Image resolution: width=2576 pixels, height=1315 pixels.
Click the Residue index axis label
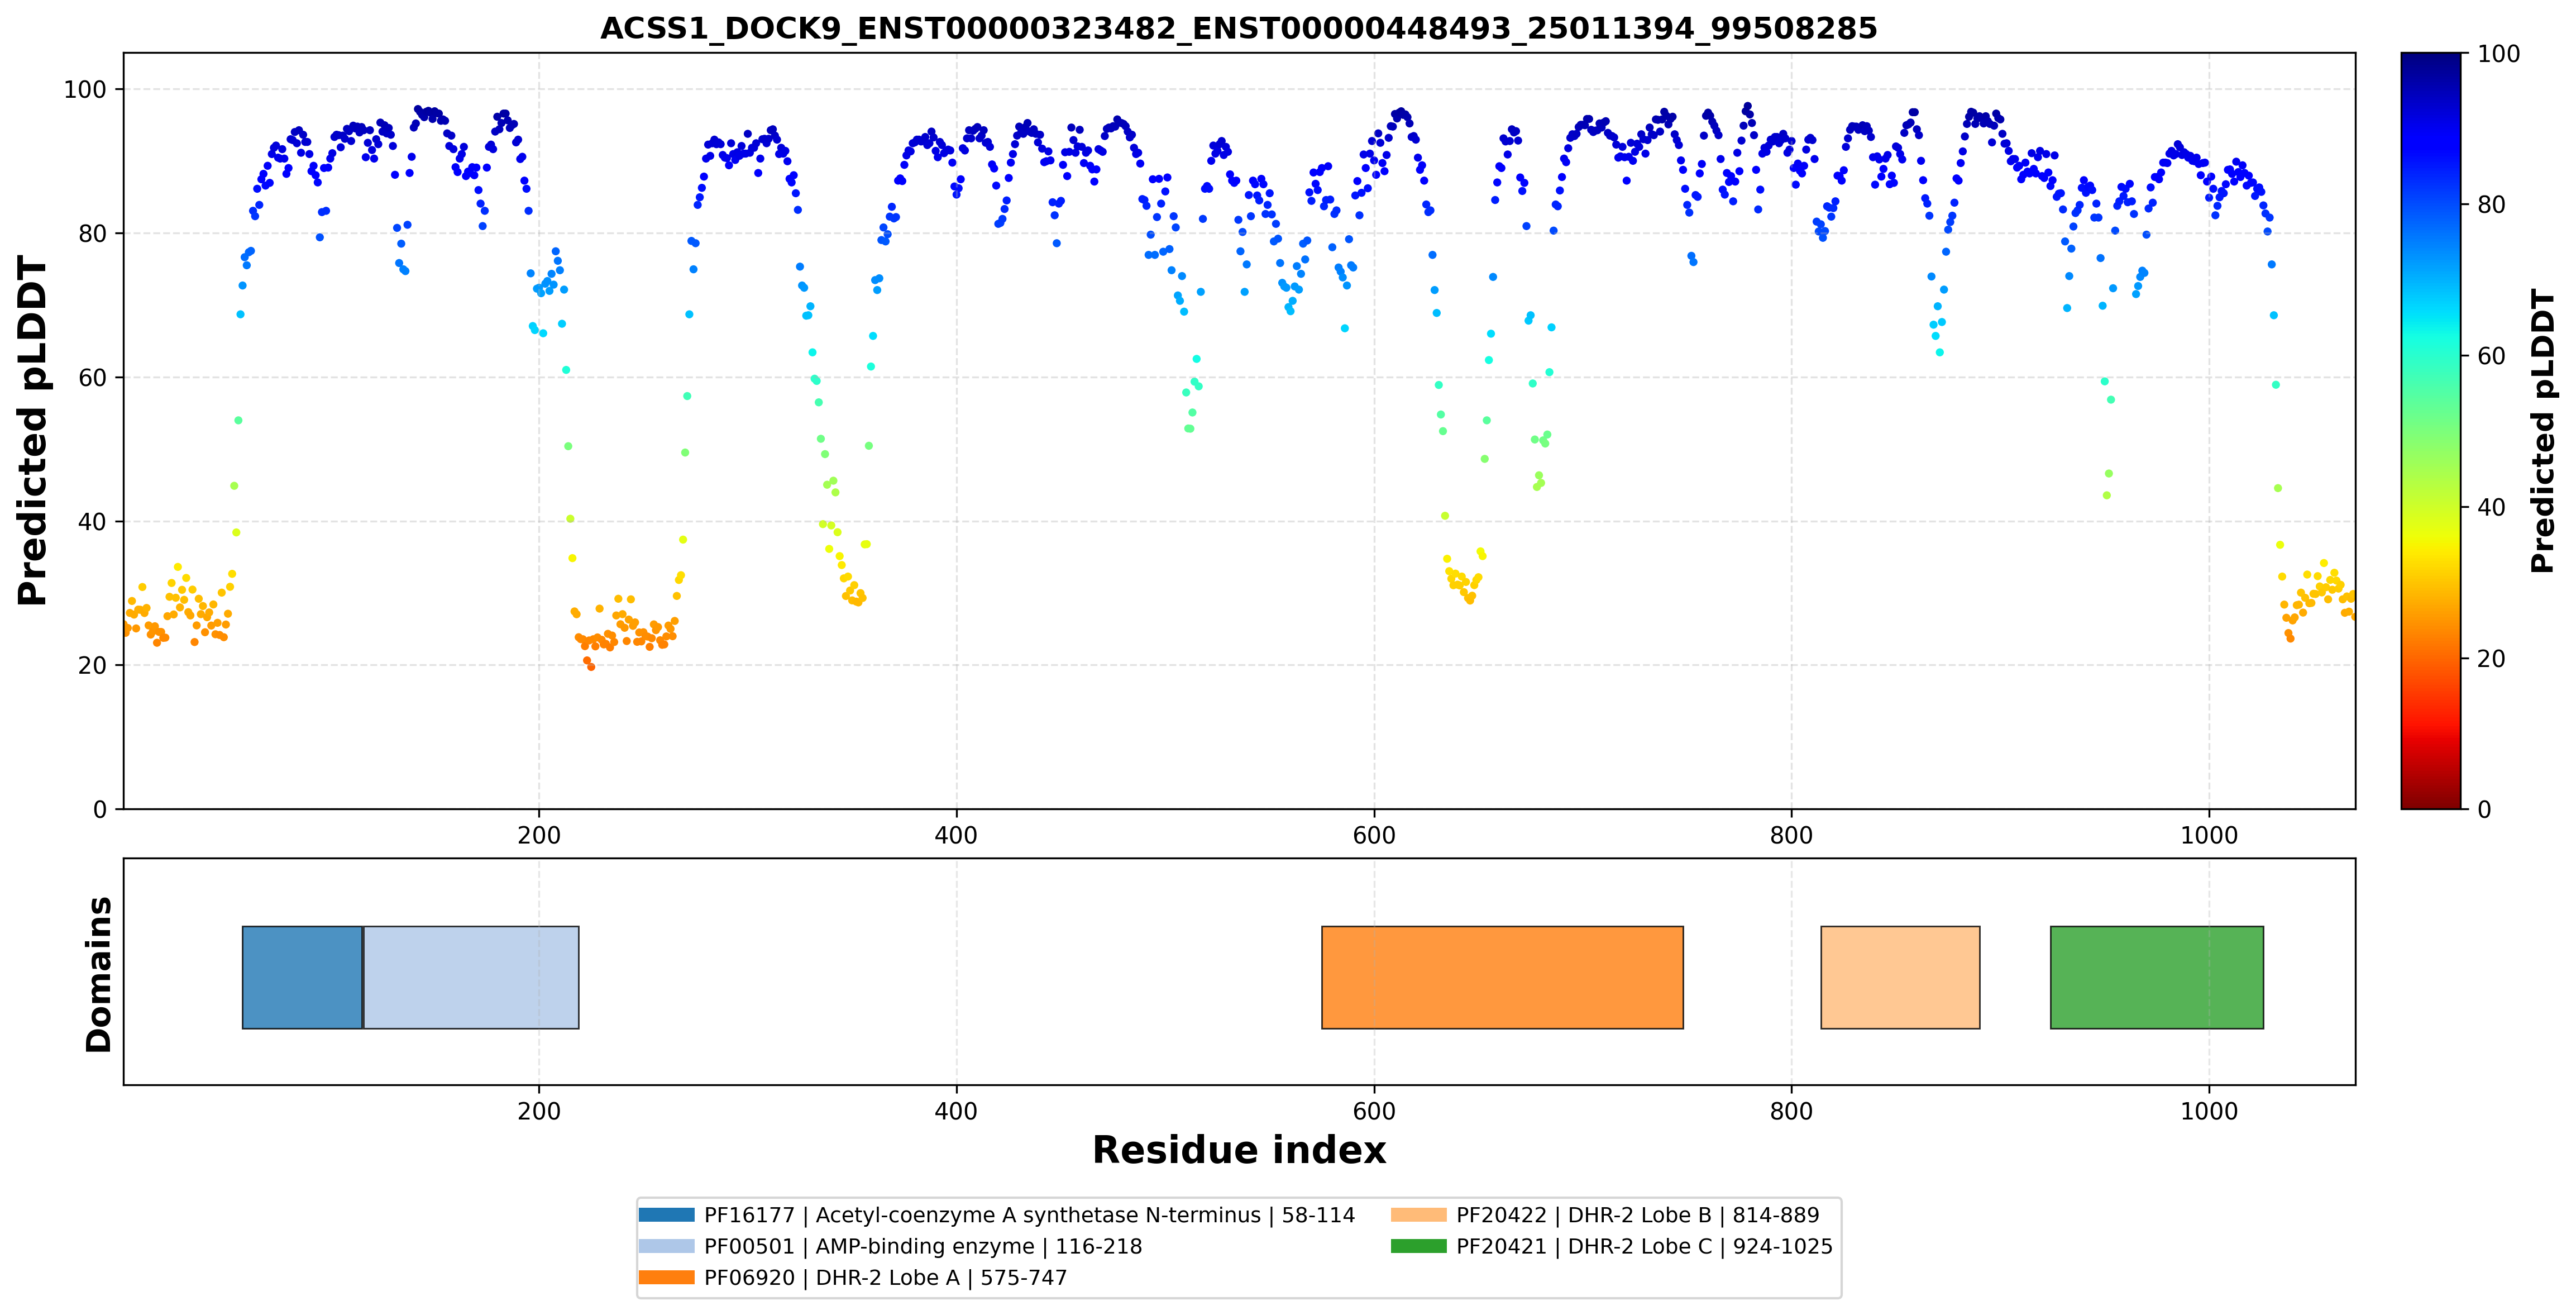coord(1239,1150)
